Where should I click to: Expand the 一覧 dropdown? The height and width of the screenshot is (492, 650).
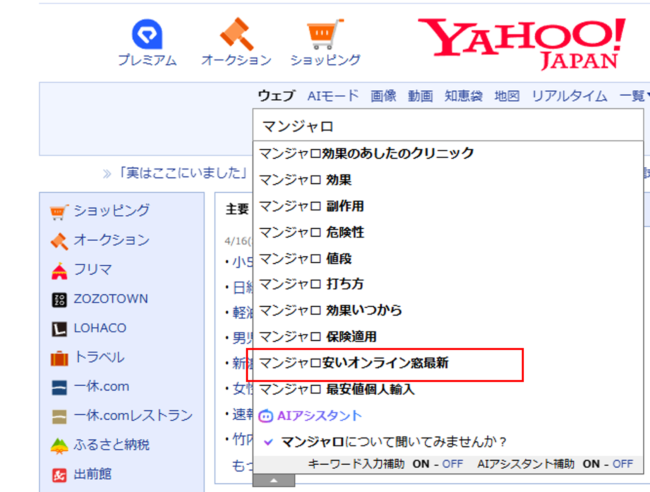click(634, 96)
